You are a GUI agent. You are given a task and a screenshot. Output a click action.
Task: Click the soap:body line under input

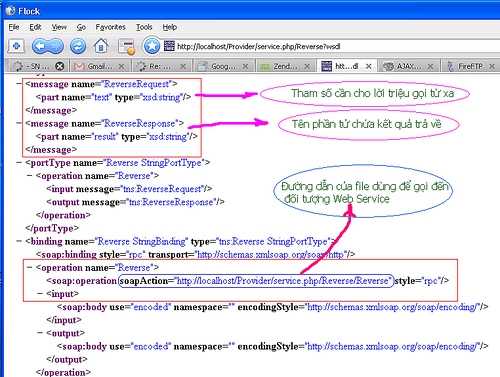272,307
